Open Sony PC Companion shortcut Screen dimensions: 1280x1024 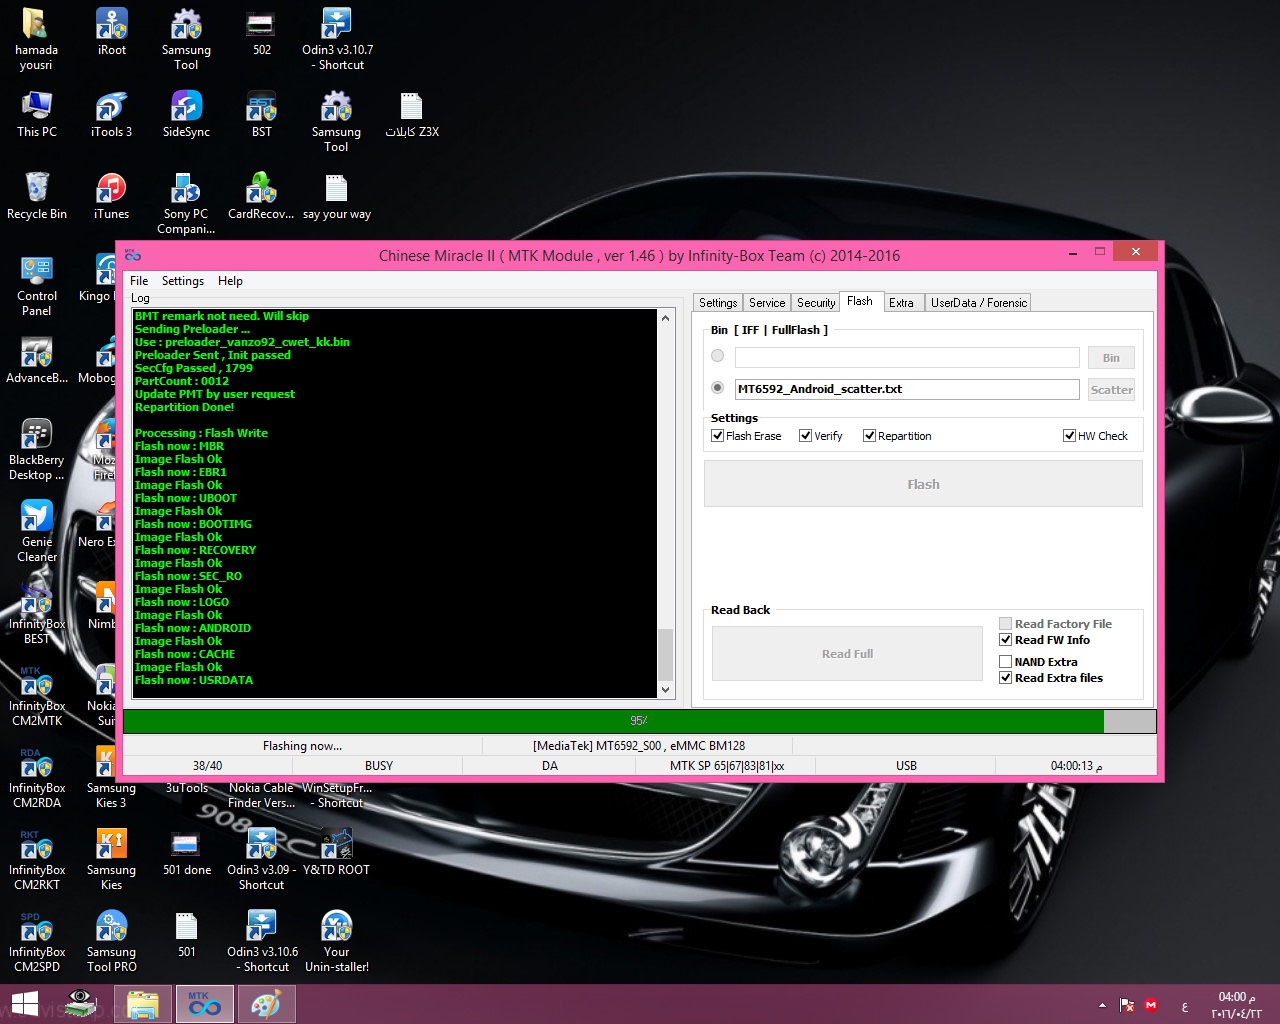pos(186,203)
